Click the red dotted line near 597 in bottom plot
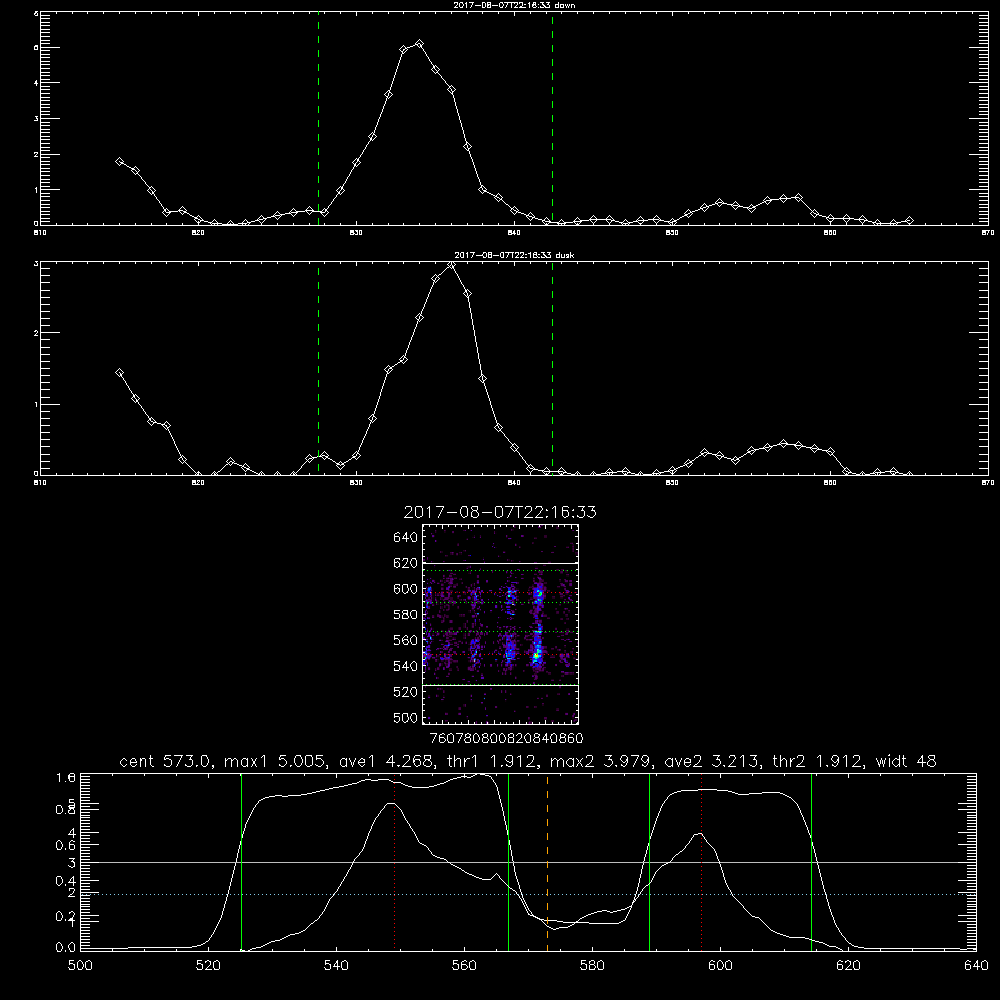The width and height of the screenshot is (1000, 1000). click(702, 862)
